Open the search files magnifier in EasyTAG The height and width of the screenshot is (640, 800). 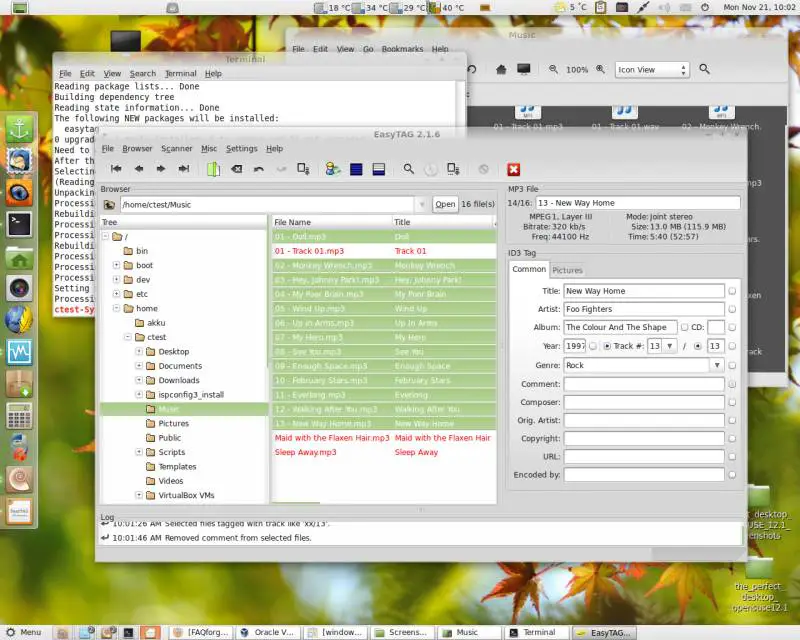[408, 169]
